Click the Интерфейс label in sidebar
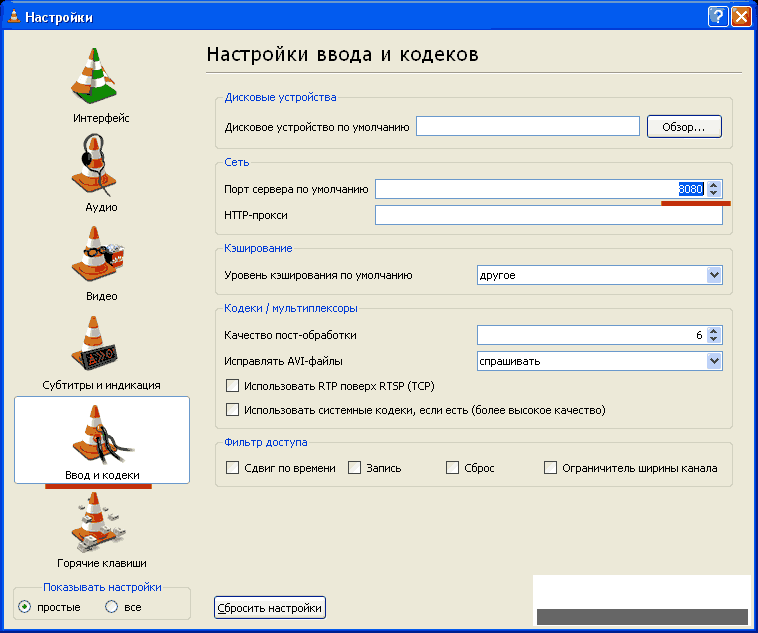Screen dimensions: 758x633 tap(101, 118)
